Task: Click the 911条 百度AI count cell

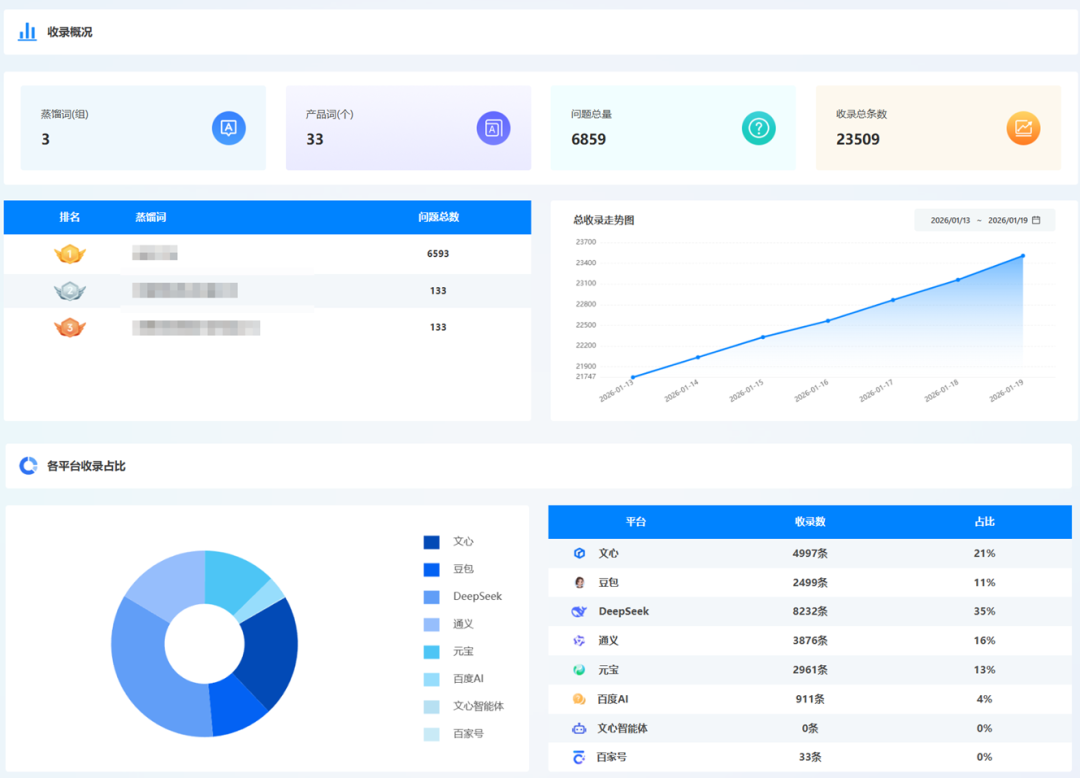Action: [810, 699]
